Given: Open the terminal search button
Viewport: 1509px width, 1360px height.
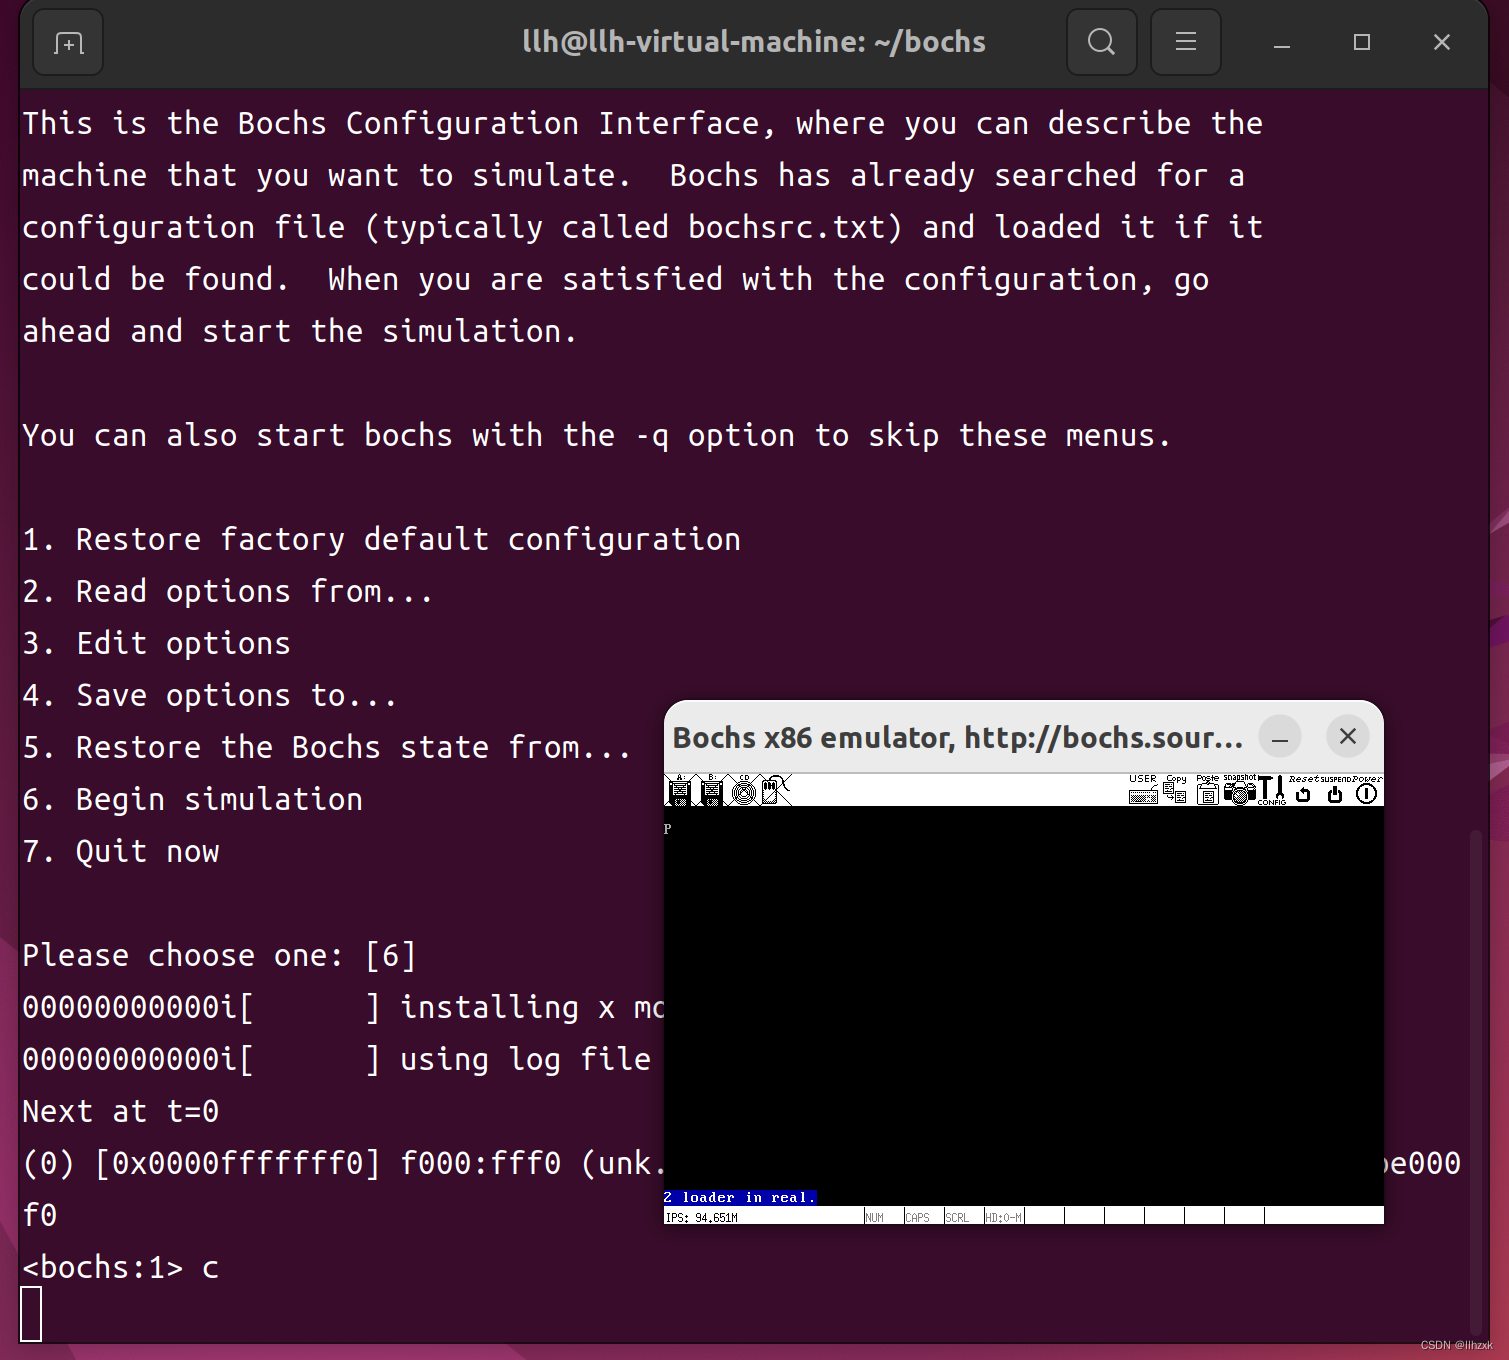Looking at the screenshot, I should coord(1101,42).
